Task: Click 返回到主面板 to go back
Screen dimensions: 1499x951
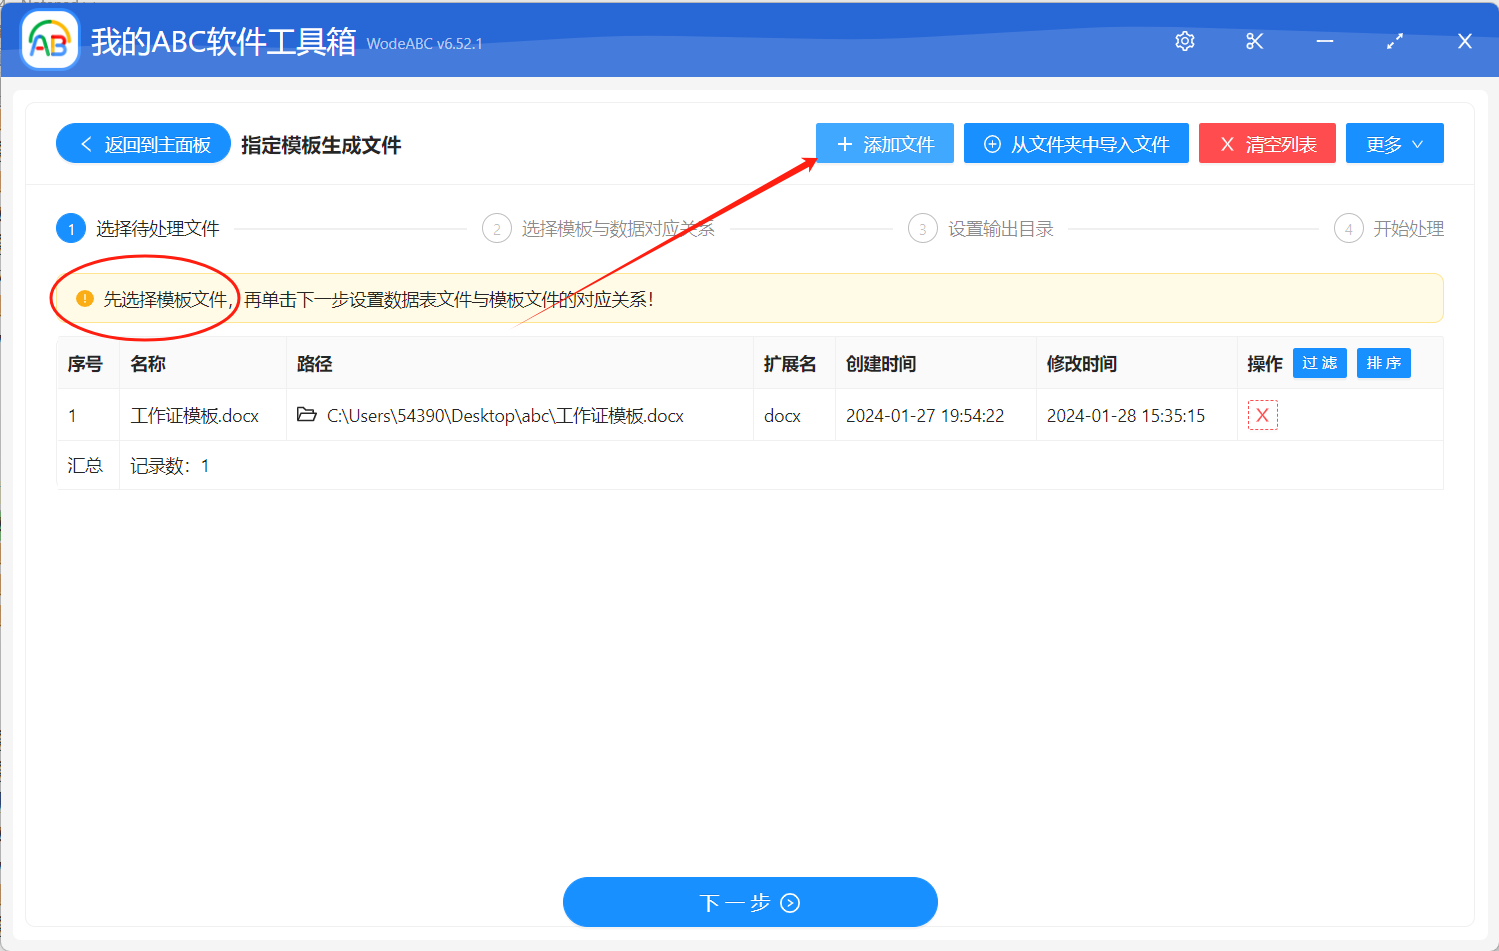Action: (143, 143)
